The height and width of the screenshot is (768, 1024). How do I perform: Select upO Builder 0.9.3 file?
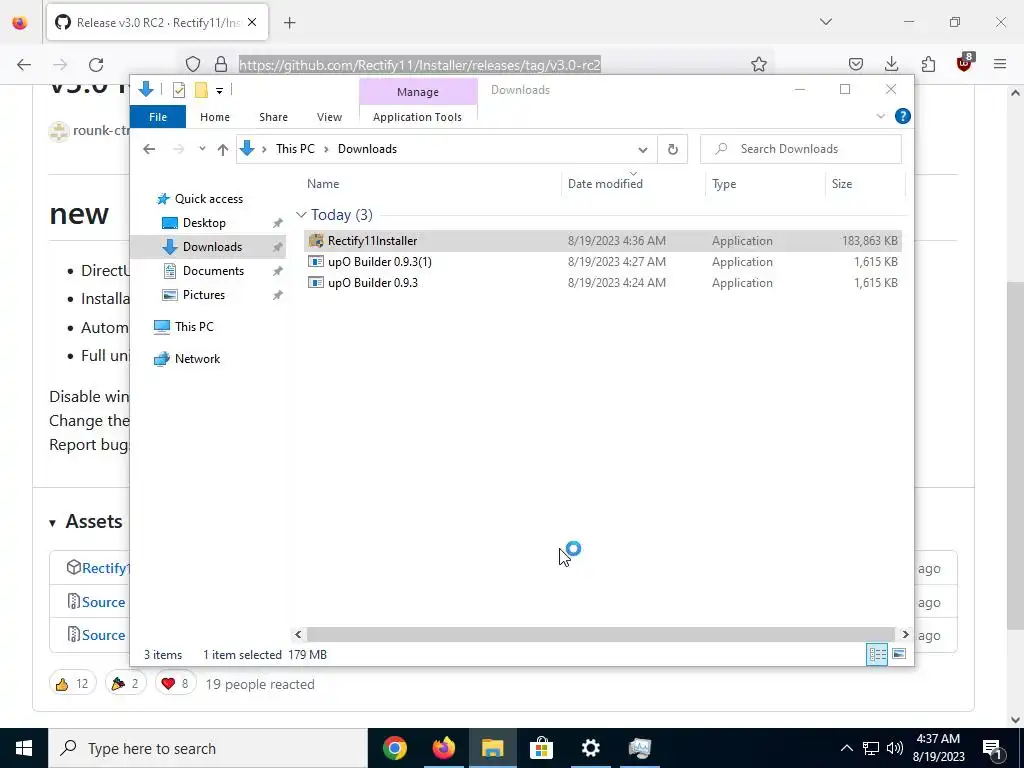tap(602, 283)
